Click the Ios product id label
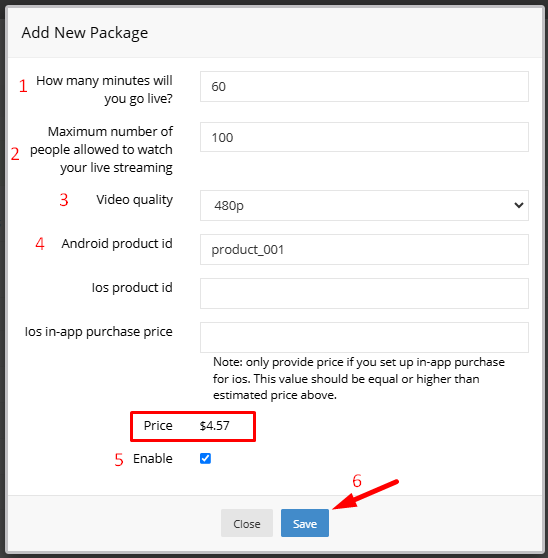 click(132, 288)
